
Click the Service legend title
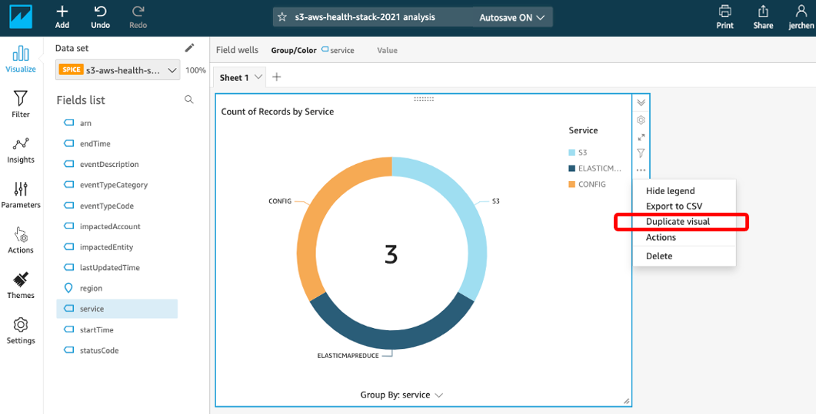[x=583, y=130]
